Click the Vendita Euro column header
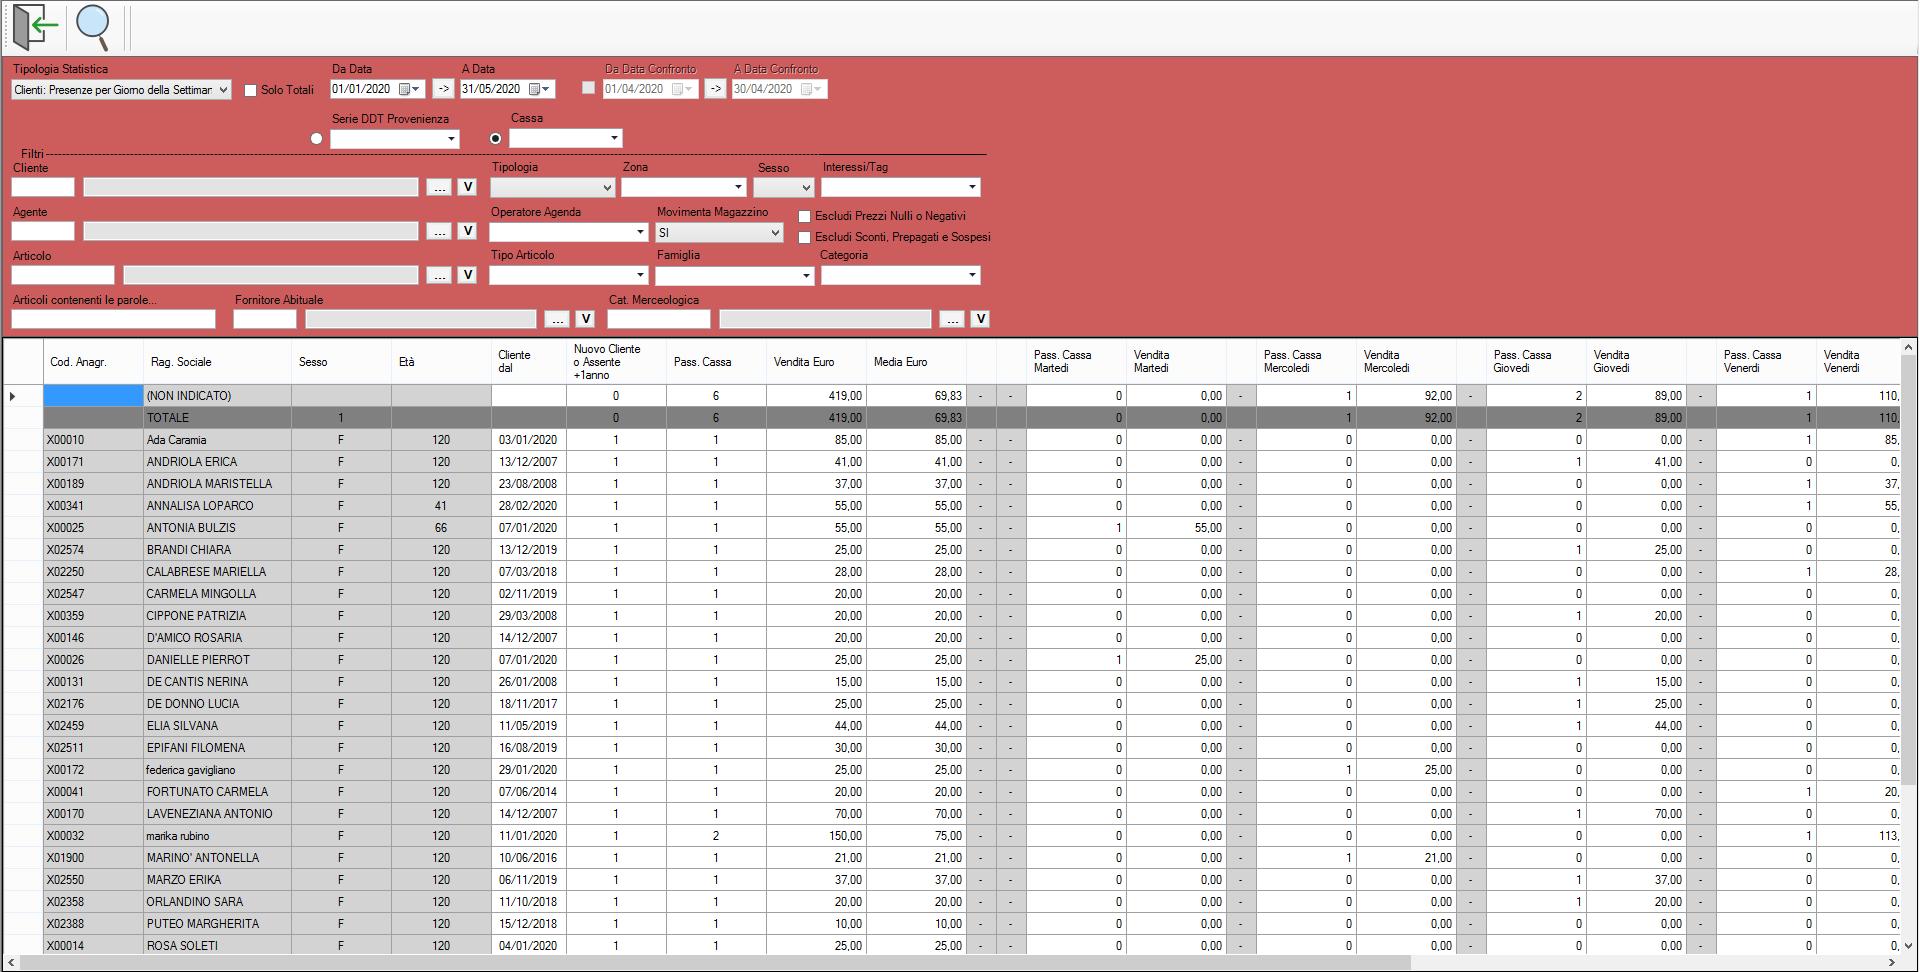Viewport: 1920px width, 972px height. point(803,362)
